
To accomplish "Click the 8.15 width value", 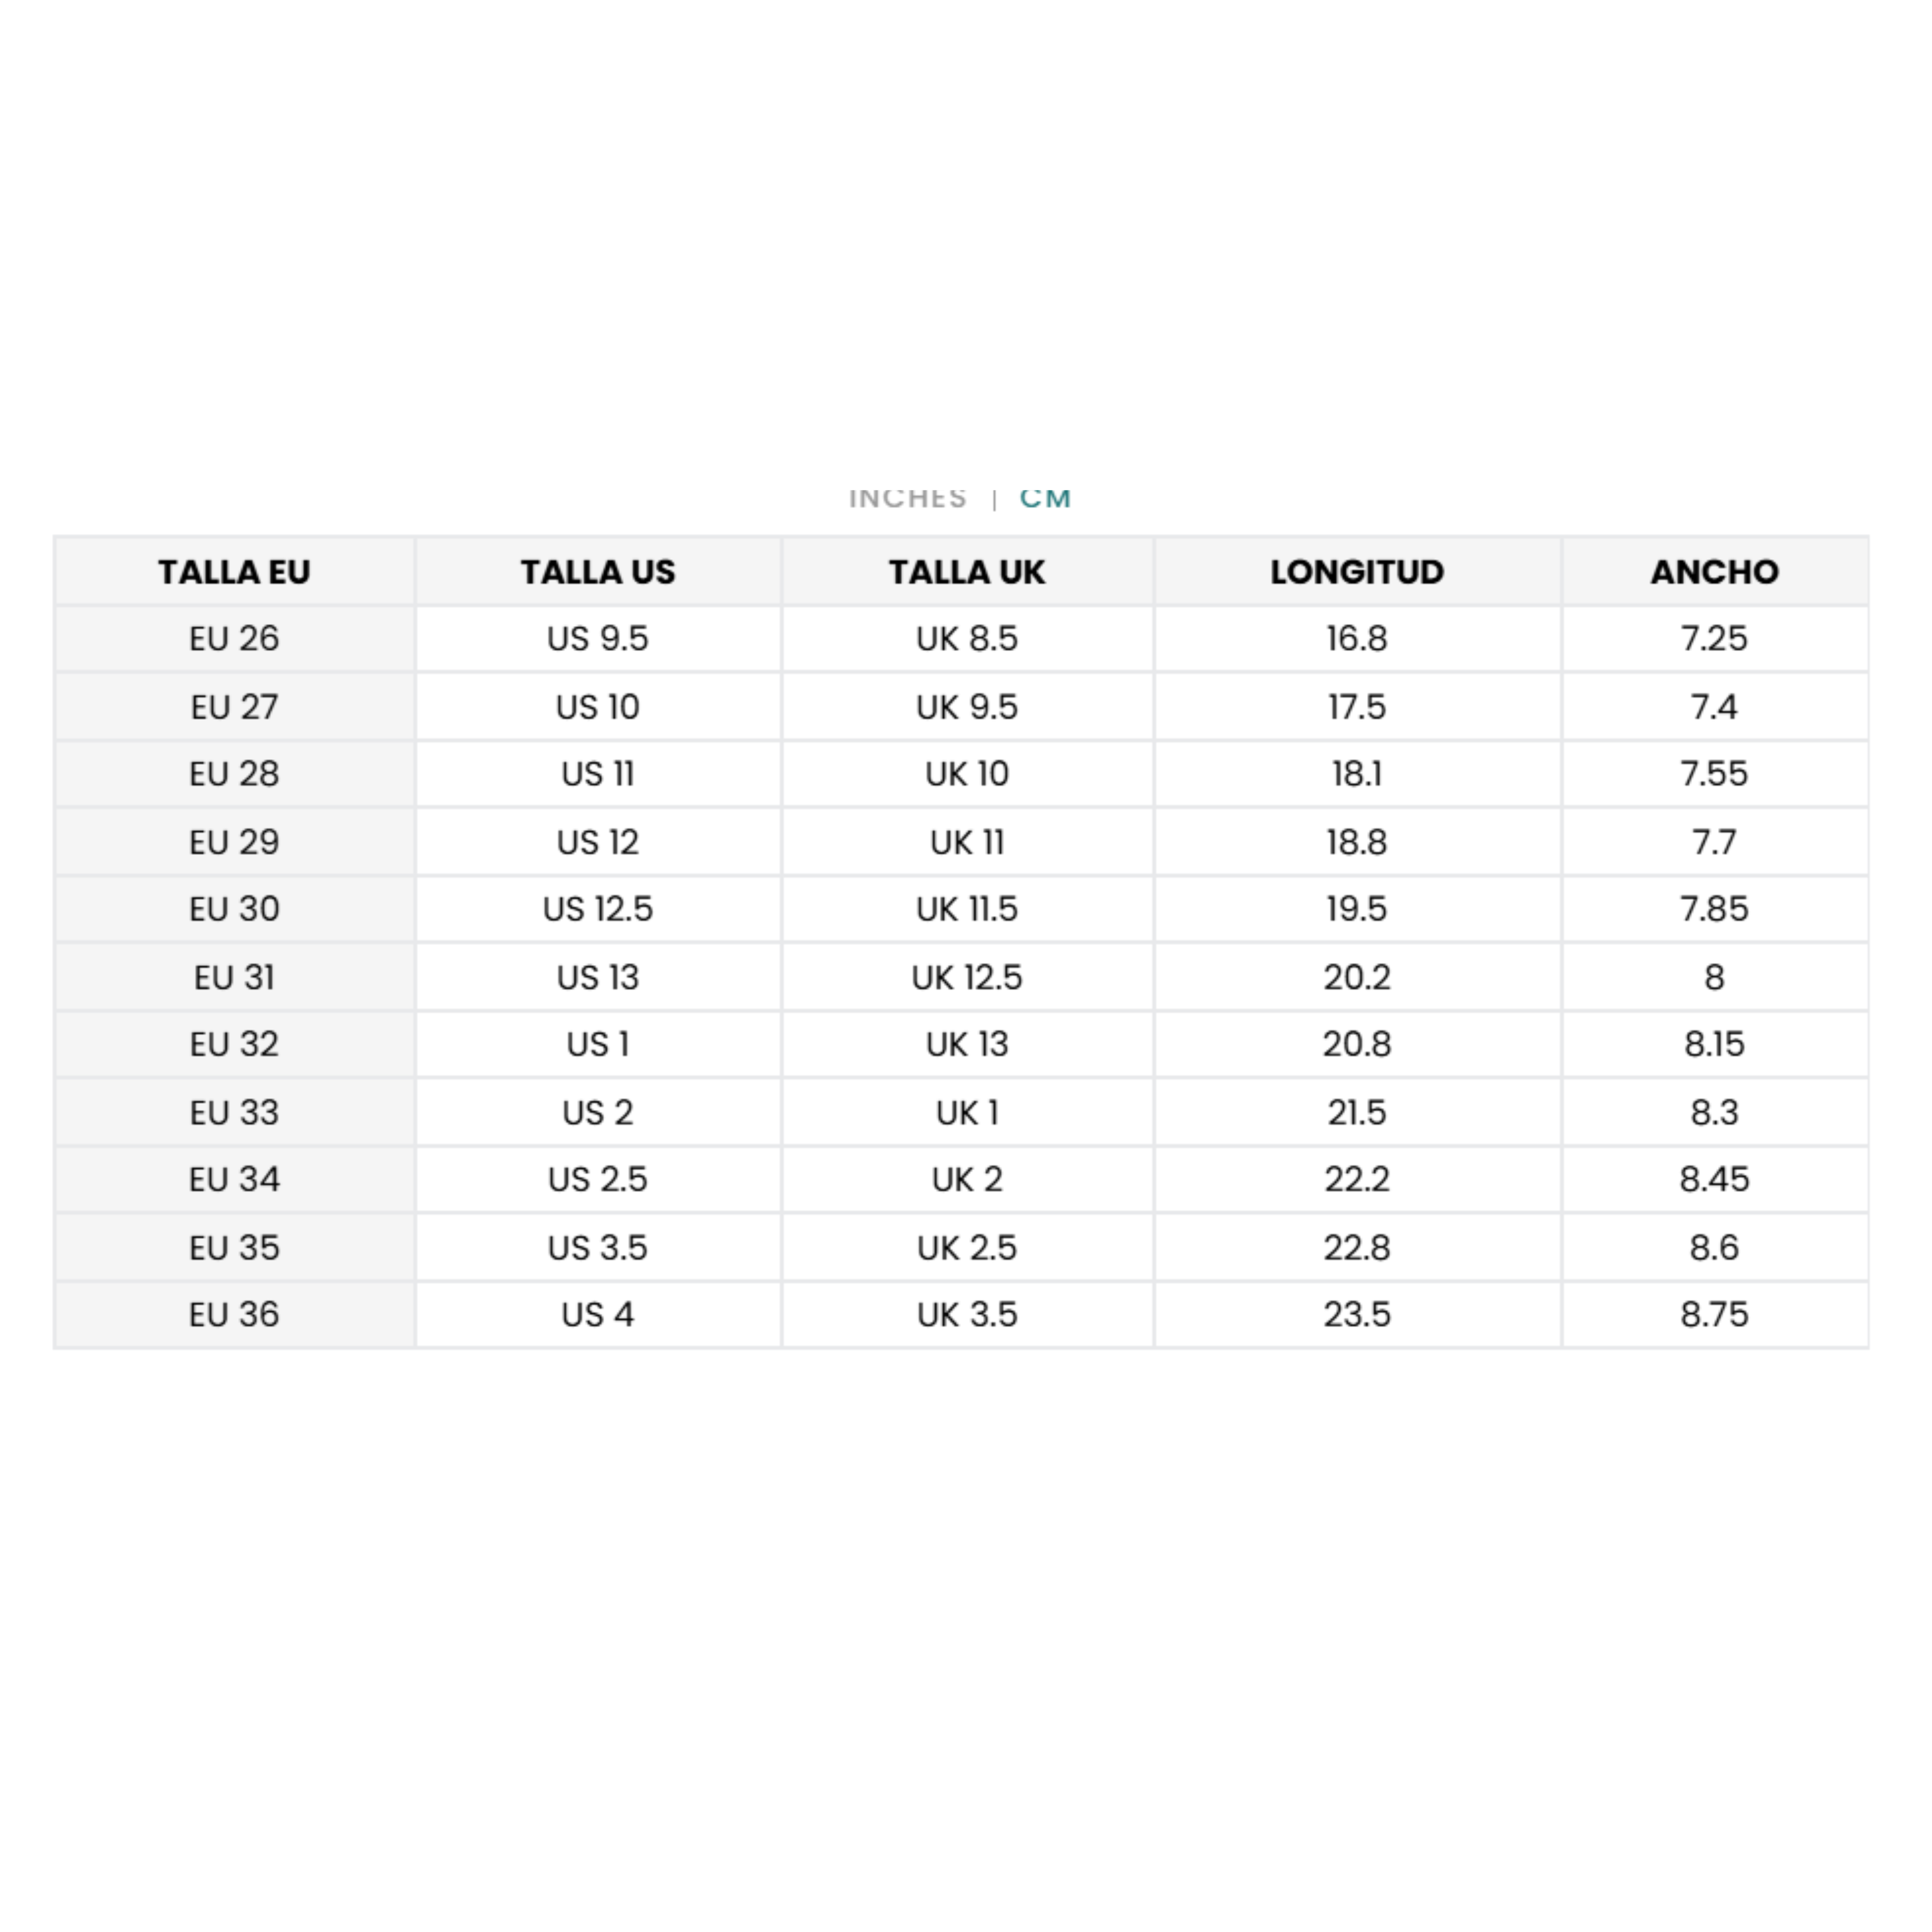I will 1714,1044.
